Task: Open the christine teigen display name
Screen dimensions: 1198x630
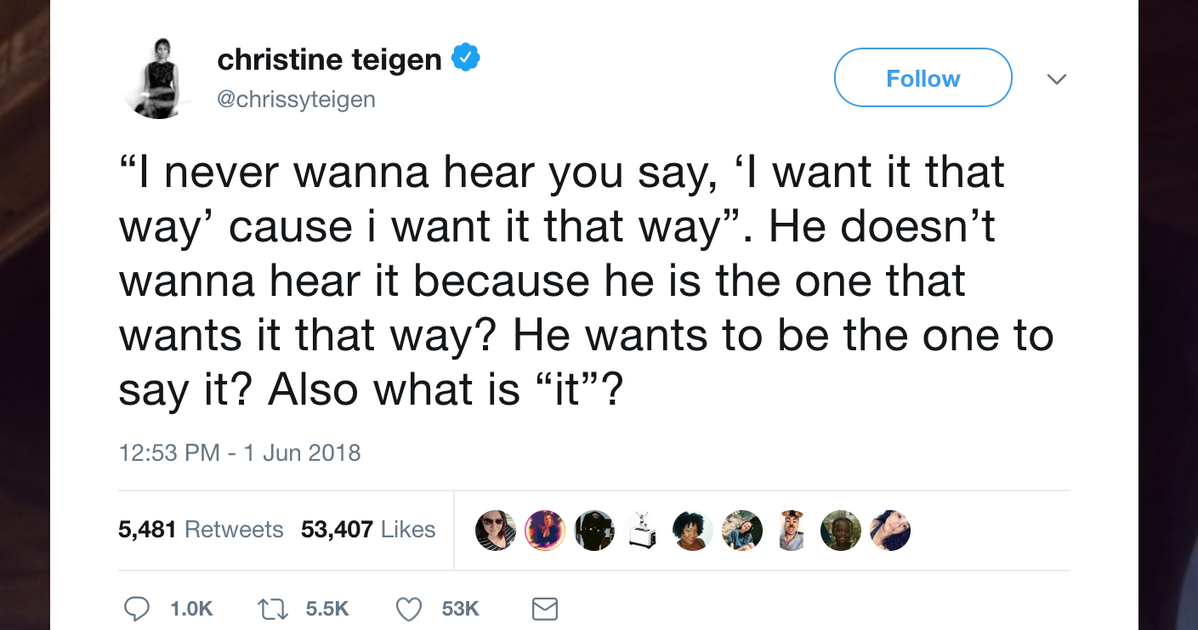Action: coord(329,60)
